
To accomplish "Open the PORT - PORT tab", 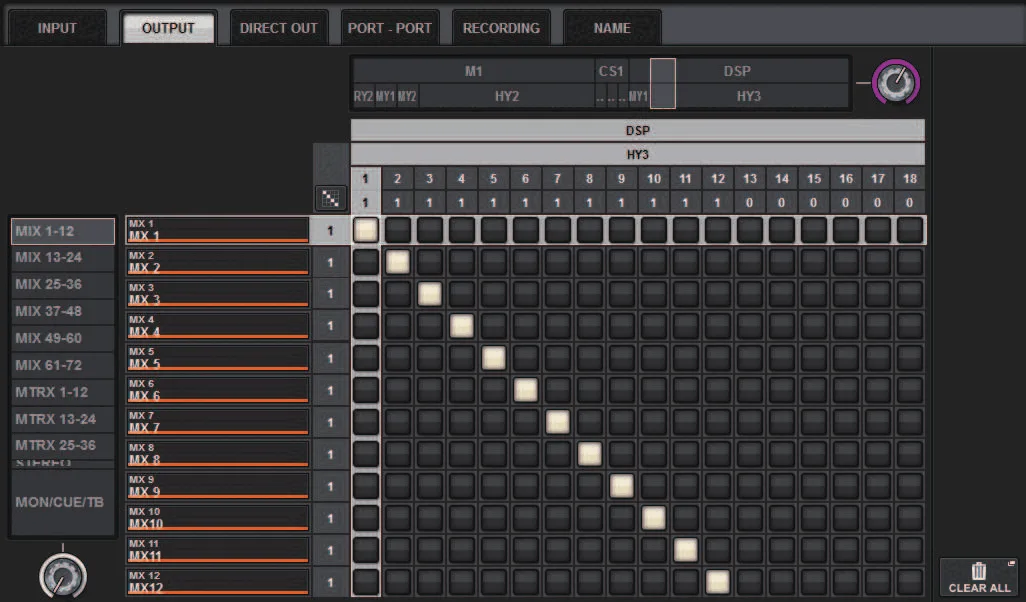I will tap(389, 28).
